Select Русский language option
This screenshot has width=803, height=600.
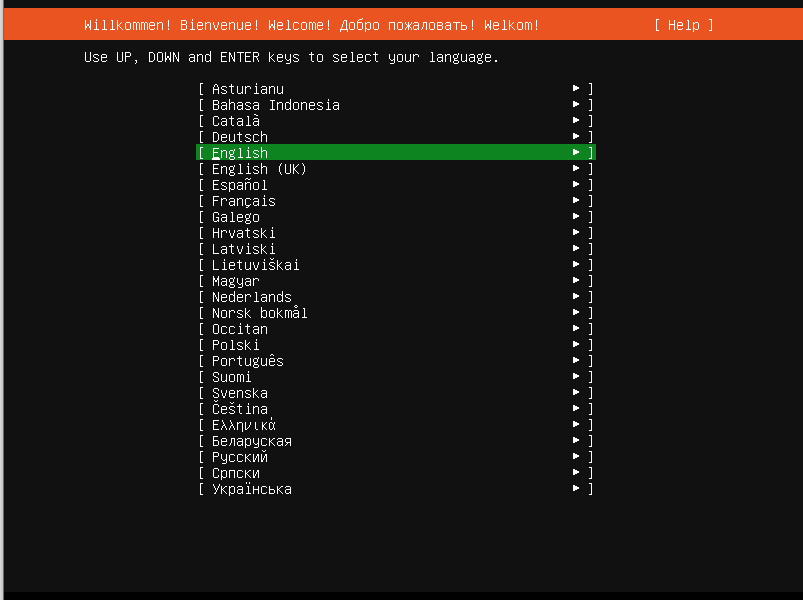[239, 457]
